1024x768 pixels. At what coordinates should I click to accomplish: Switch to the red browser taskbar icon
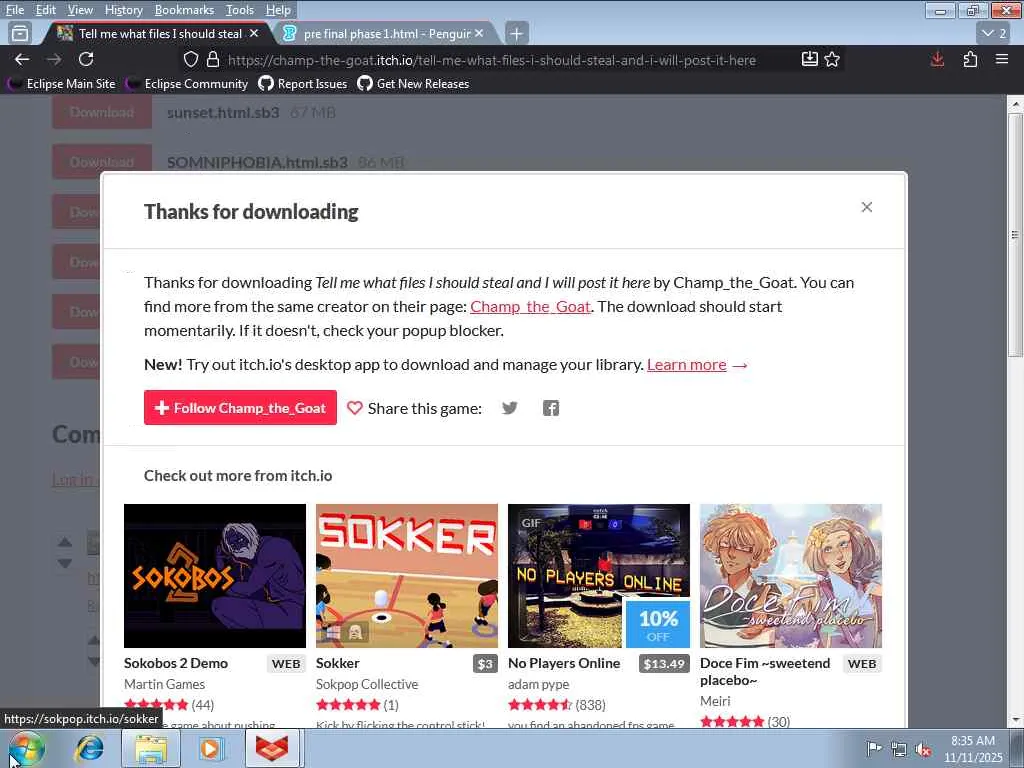pos(272,748)
